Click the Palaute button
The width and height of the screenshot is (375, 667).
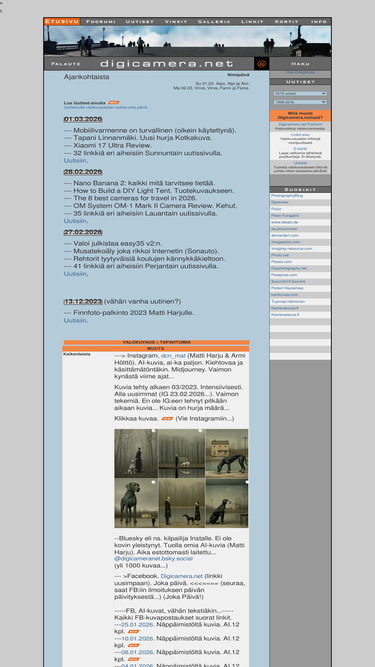tap(65, 64)
